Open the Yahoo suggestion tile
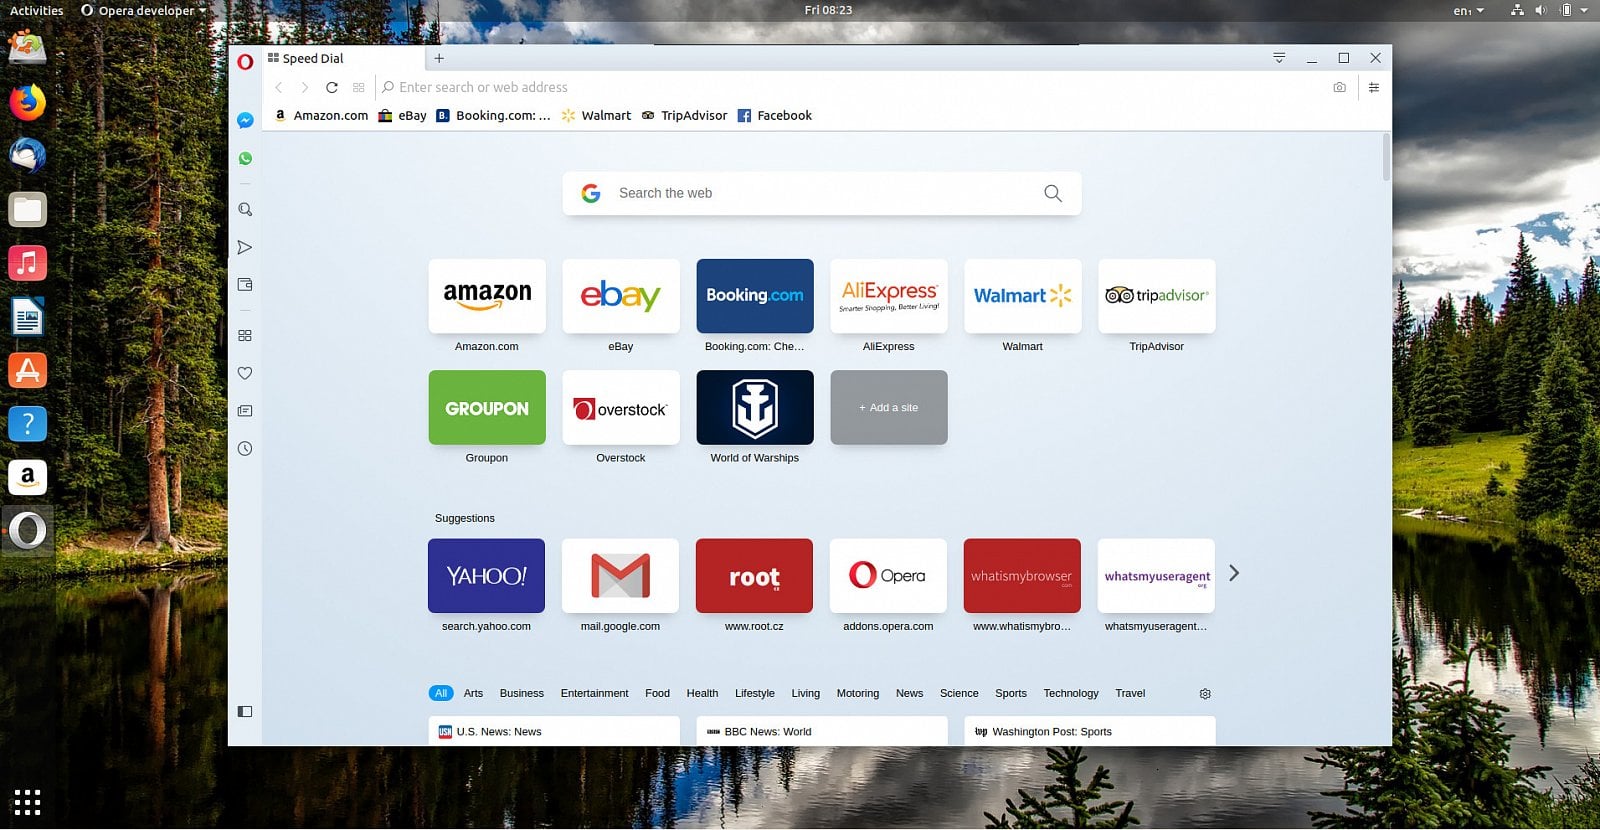Image resolution: width=1600 pixels, height=830 pixels. pos(487,576)
